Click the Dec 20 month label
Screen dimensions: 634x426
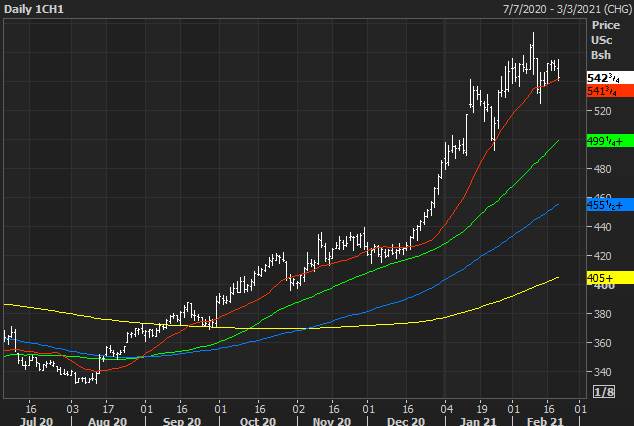[406, 421]
